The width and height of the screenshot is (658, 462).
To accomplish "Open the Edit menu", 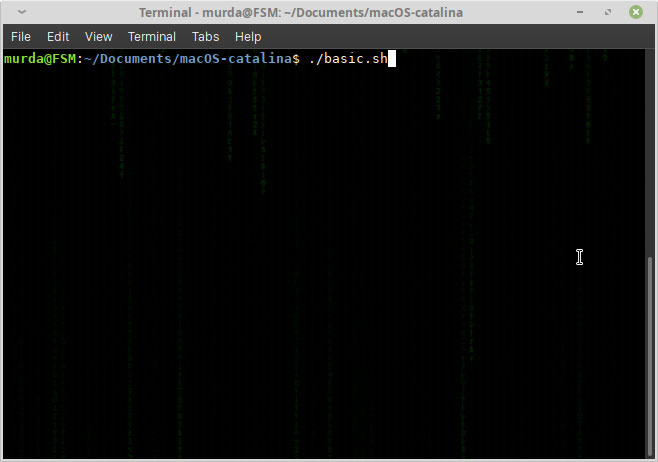I will (58, 36).
